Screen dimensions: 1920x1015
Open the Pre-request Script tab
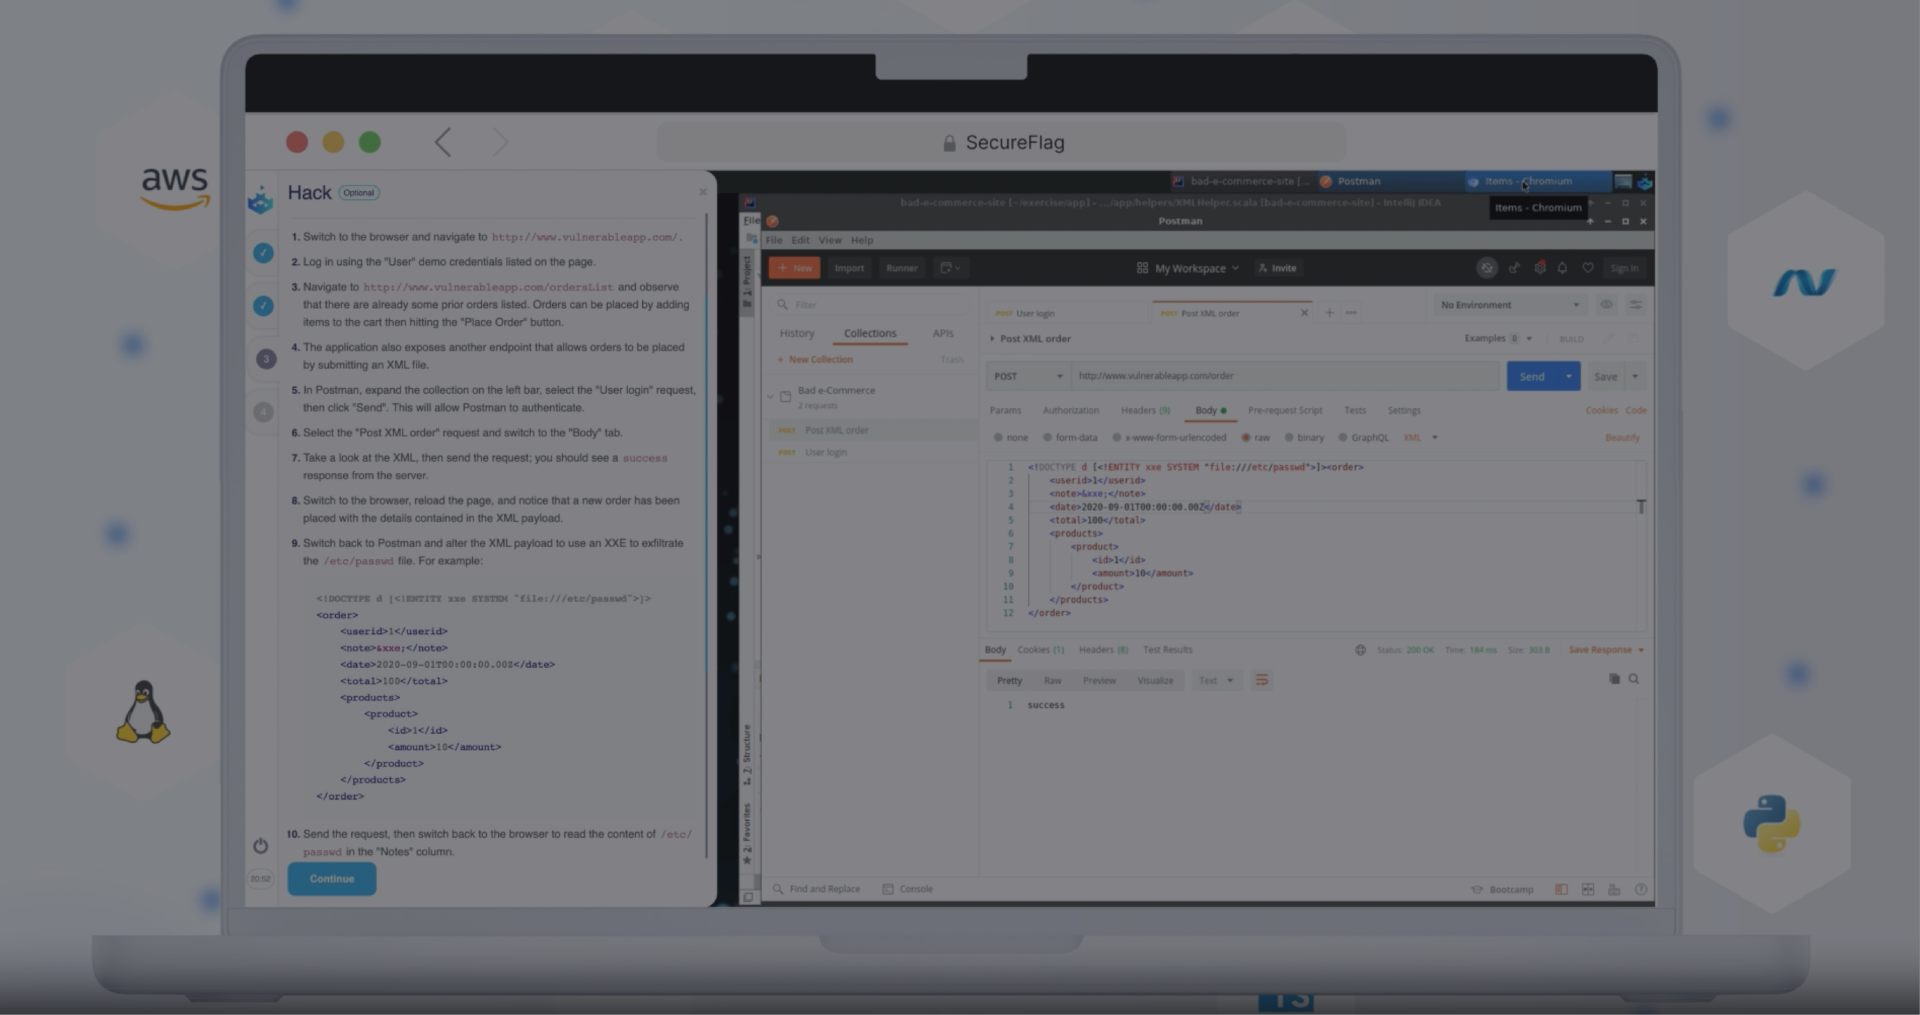[x=1285, y=411]
